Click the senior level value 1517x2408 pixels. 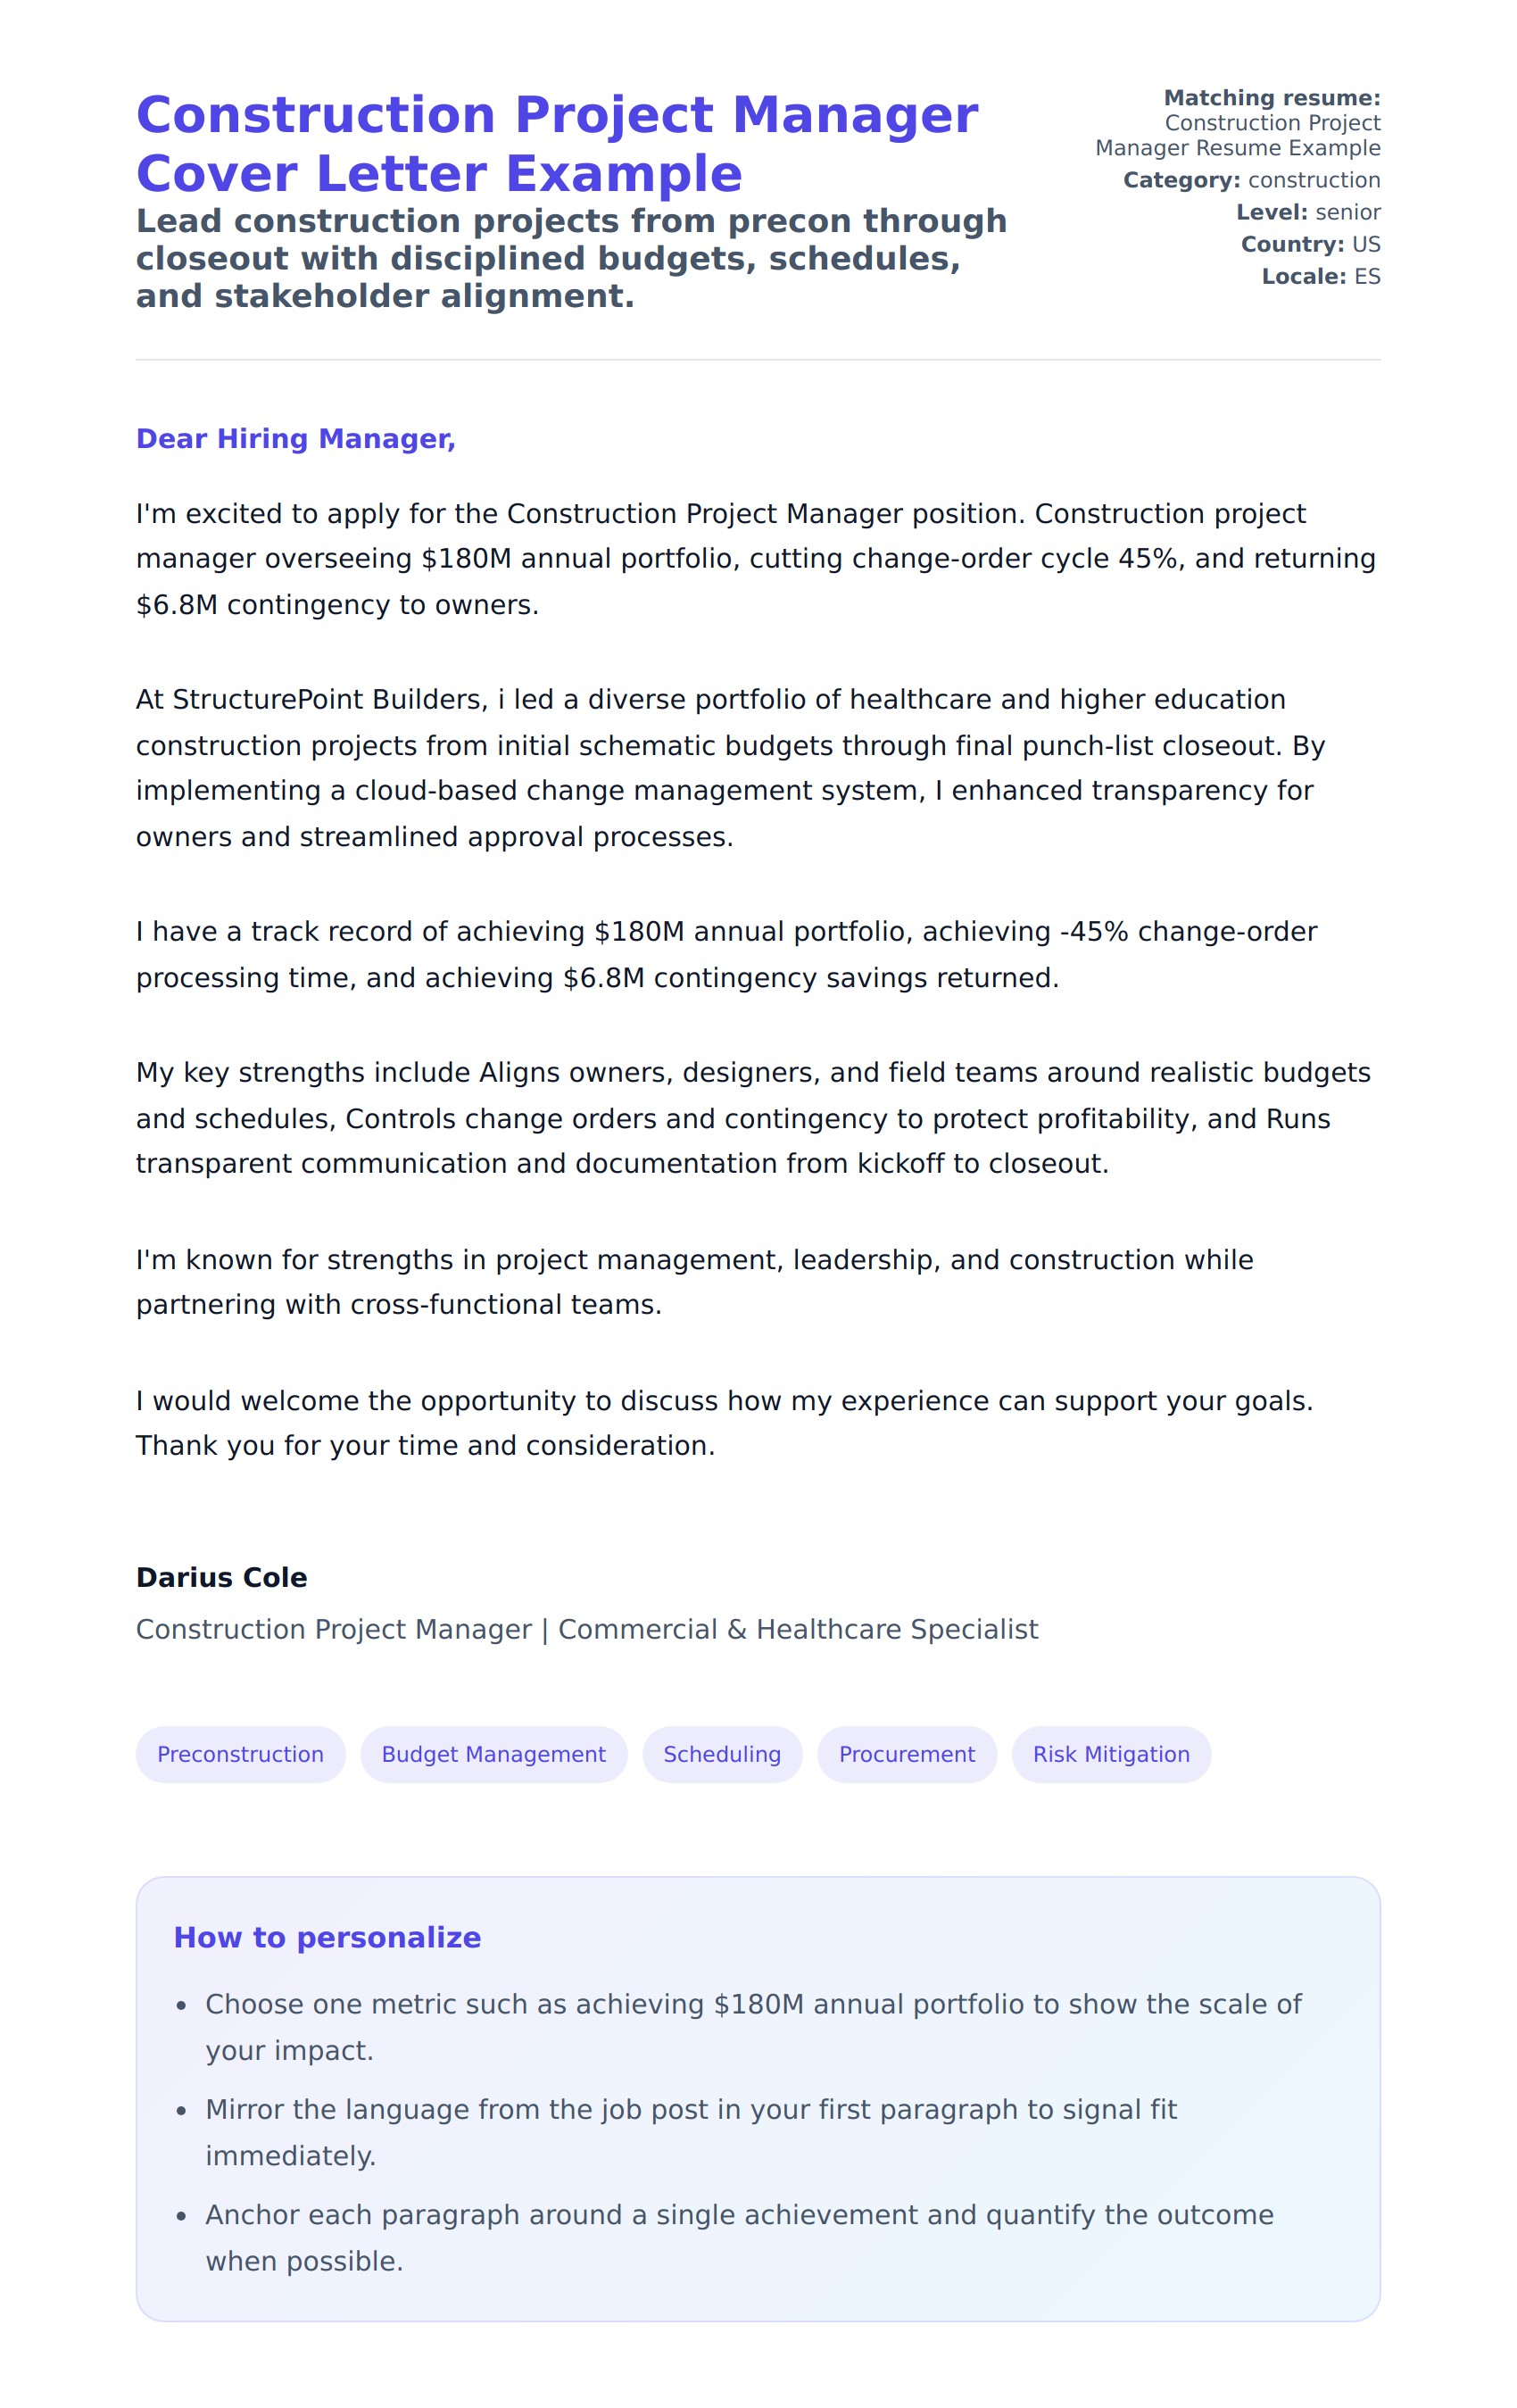tap(1347, 212)
